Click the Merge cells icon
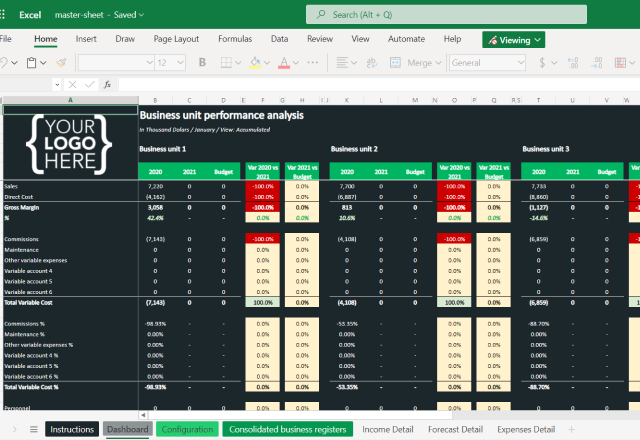Screen dimensions: 640x440 pos(395,62)
